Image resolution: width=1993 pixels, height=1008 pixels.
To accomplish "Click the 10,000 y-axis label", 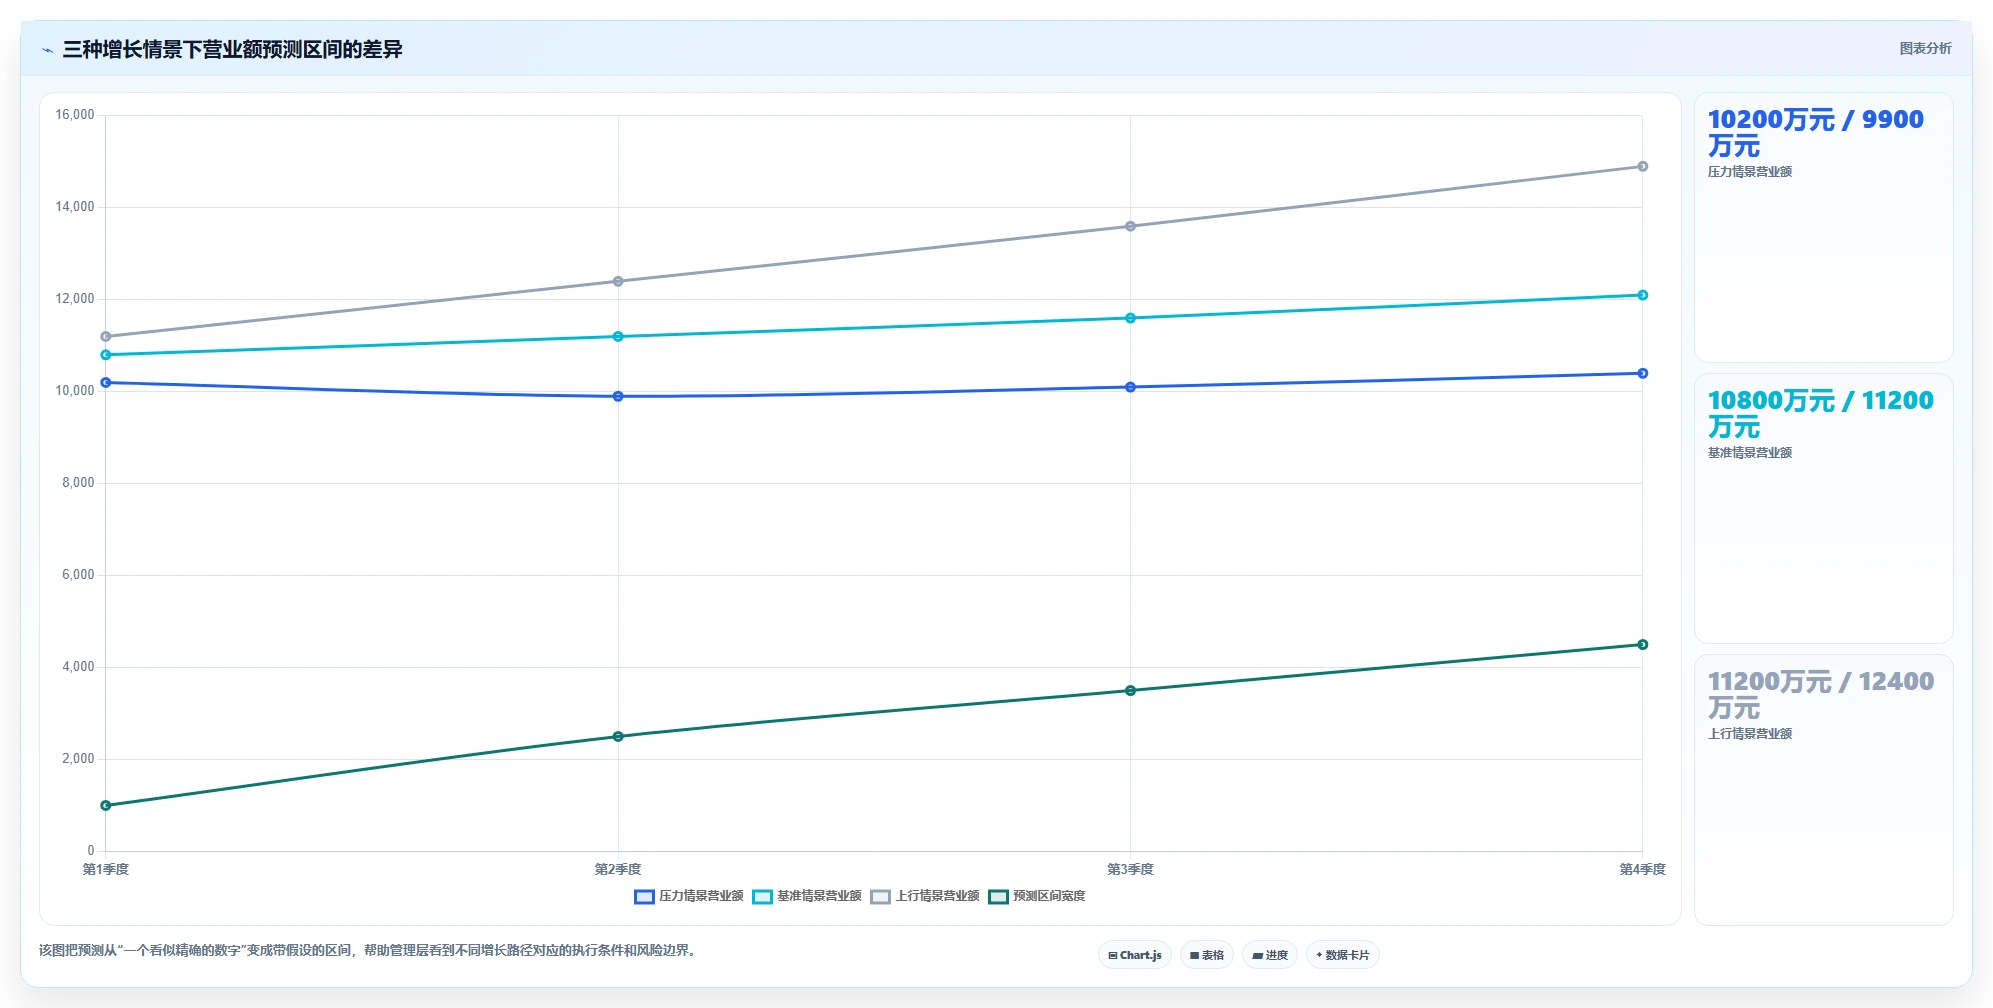I will tap(75, 391).
